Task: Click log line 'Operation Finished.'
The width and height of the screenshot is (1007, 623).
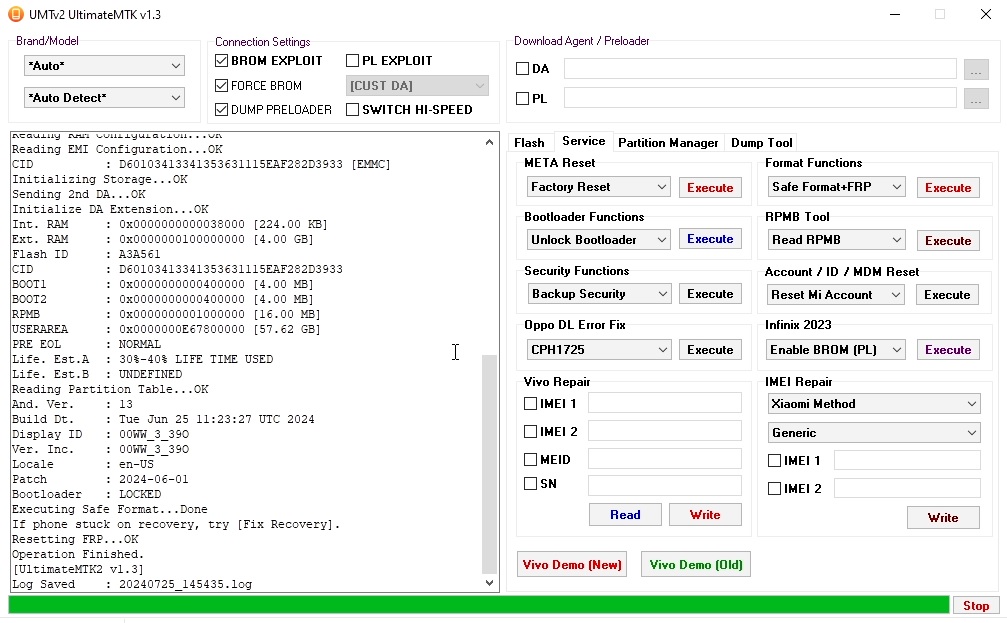Action: pyautogui.click(x=78, y=554)
